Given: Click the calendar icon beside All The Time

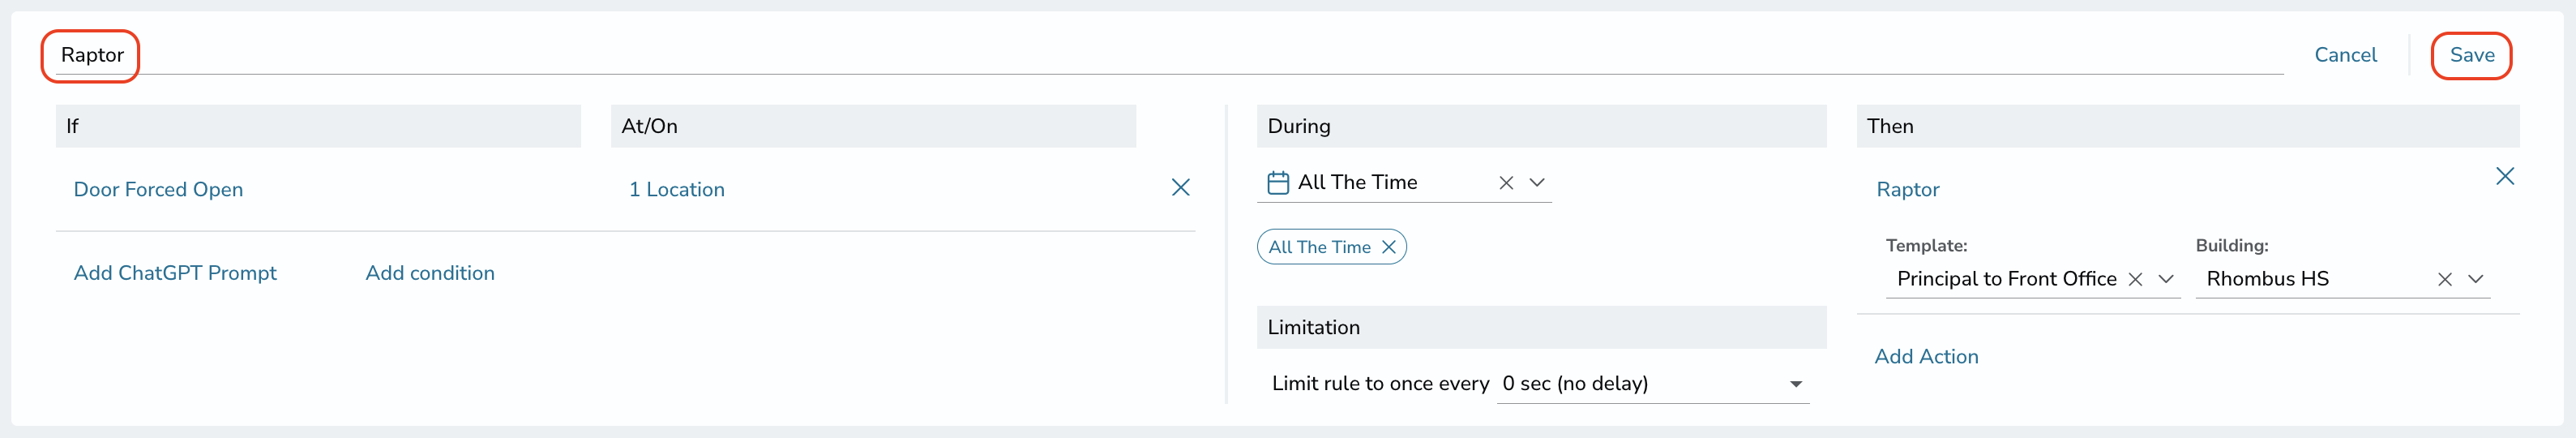Looking at the screenshot, I should click(x=1278, y=183).
